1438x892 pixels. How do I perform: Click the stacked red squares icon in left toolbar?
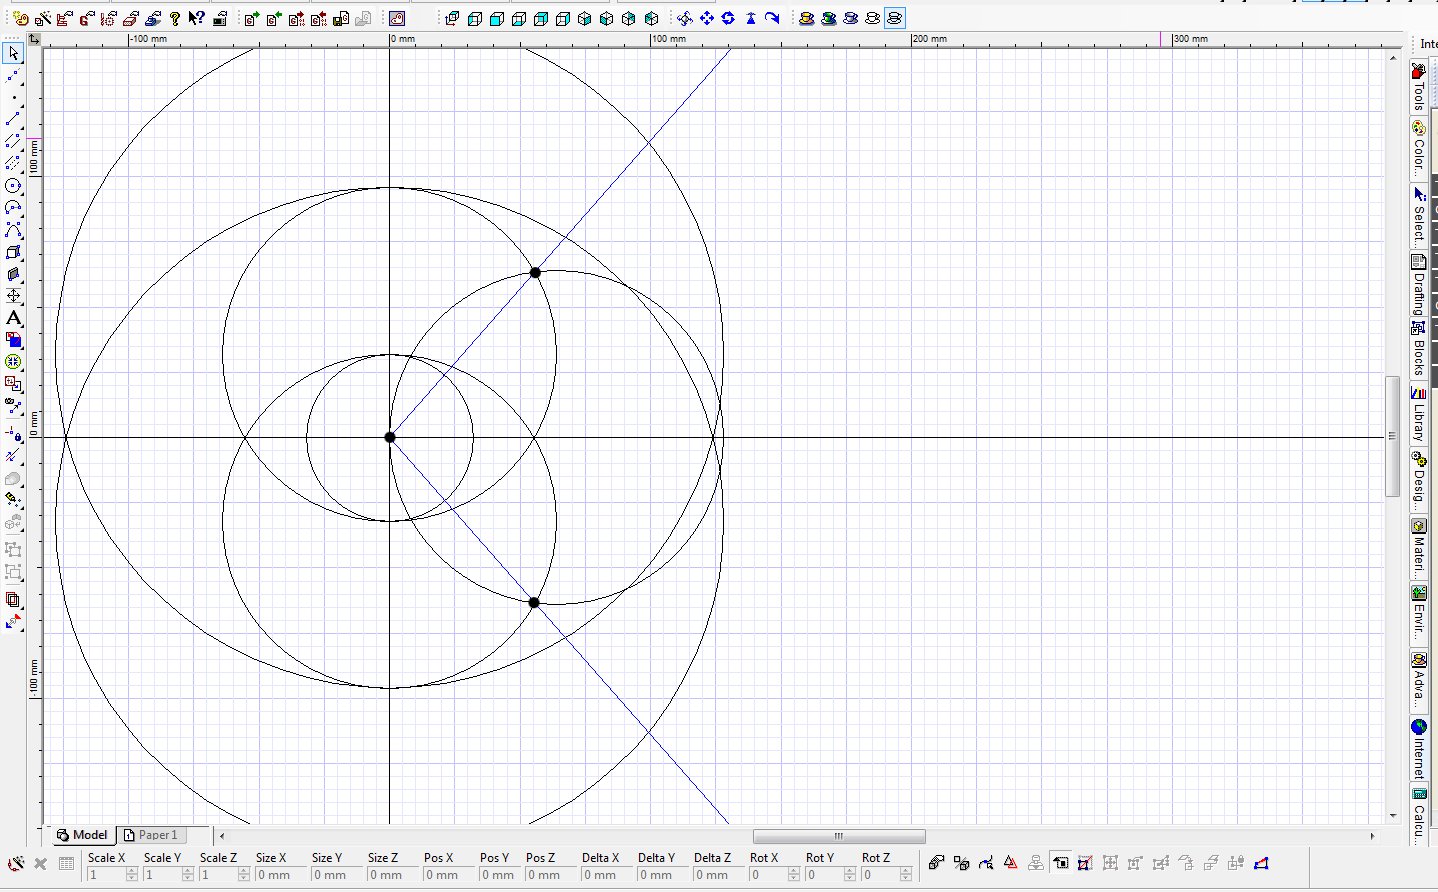click(13, 600)
